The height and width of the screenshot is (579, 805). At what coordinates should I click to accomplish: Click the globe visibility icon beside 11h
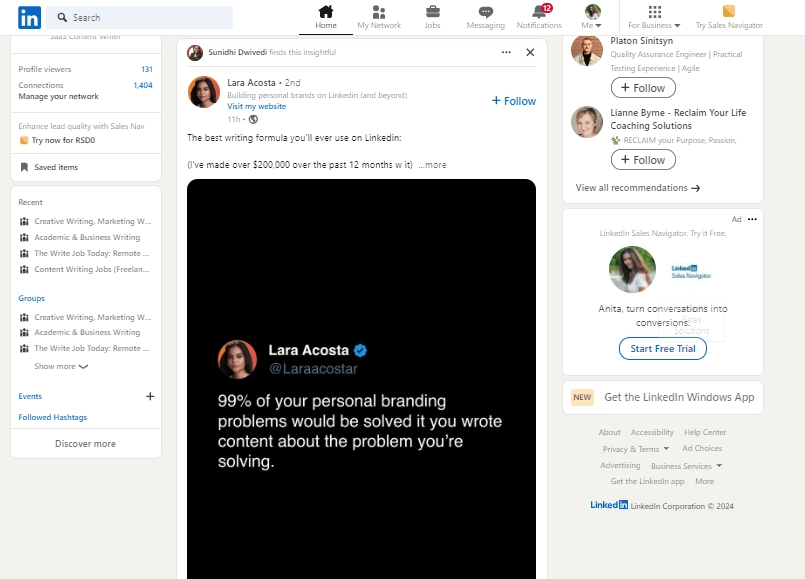pos(253,120)
